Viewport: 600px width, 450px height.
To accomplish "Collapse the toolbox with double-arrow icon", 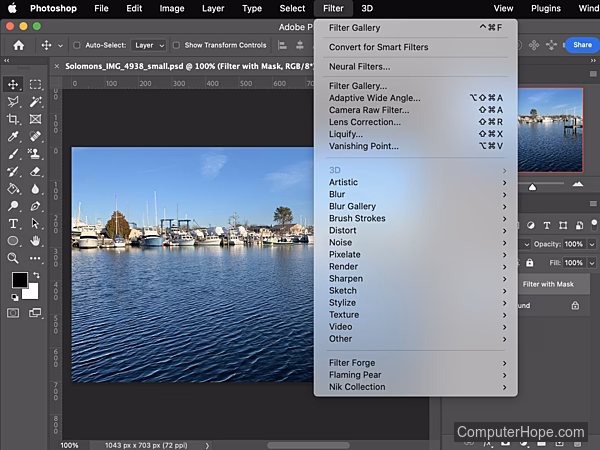I will [x=7, y=60].
